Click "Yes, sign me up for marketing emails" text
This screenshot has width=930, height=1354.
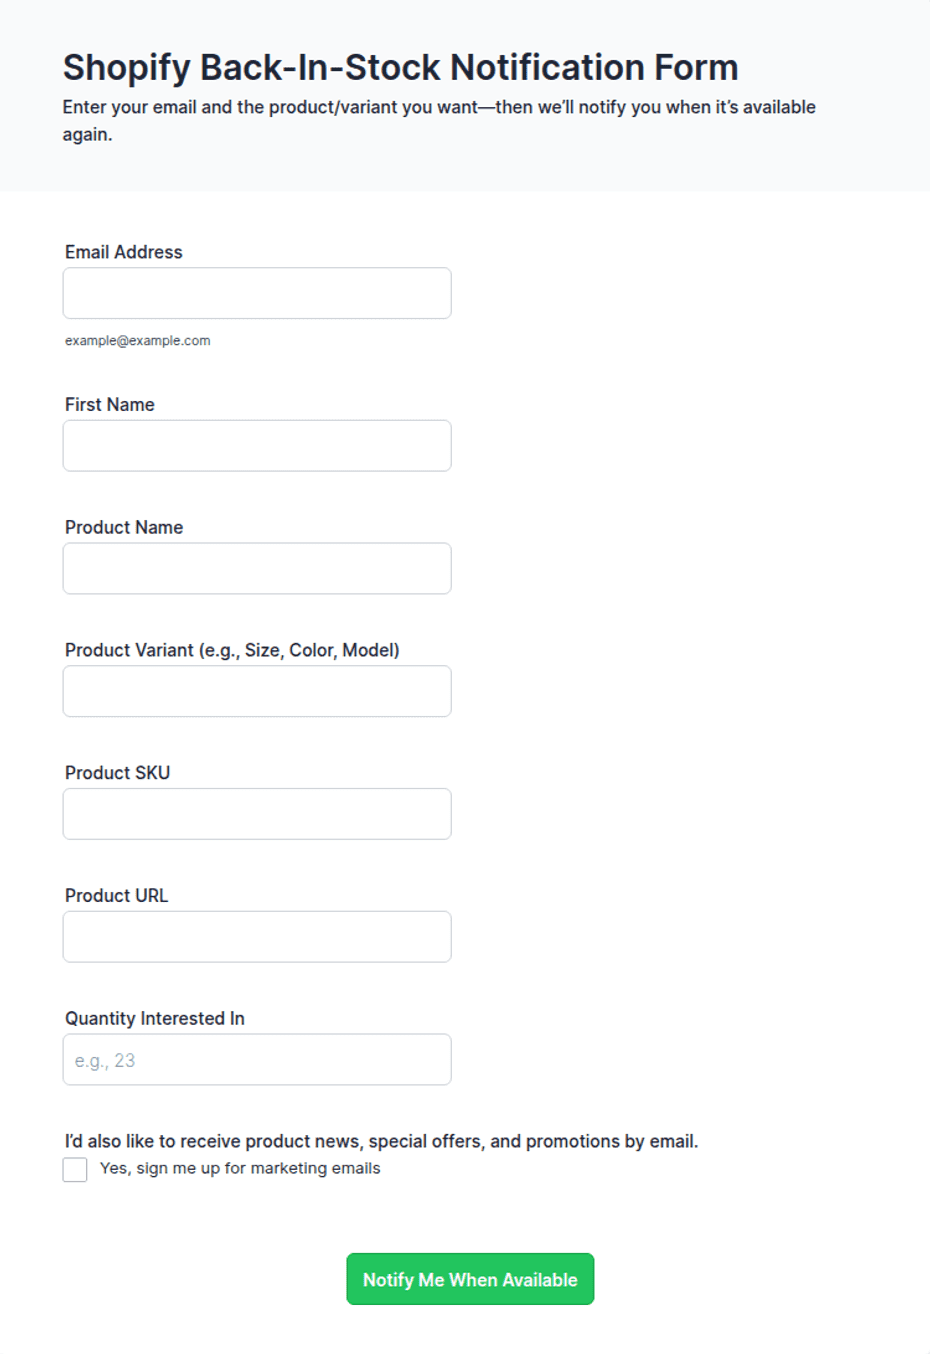[240, 1168]
